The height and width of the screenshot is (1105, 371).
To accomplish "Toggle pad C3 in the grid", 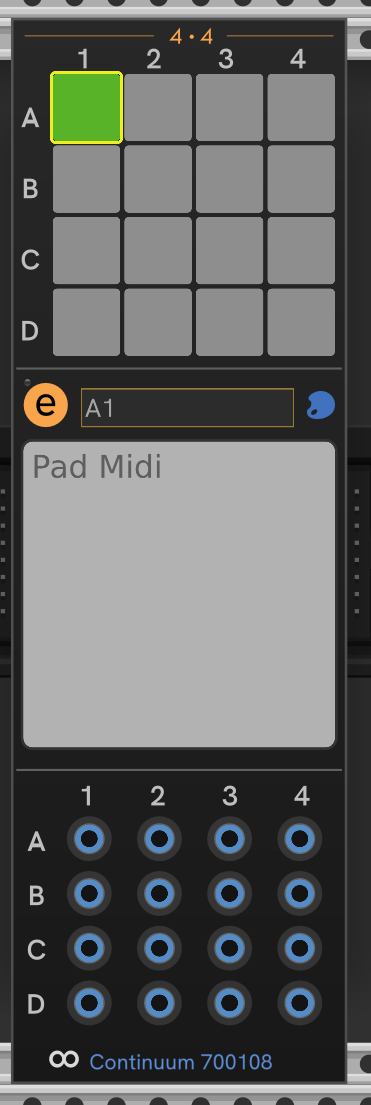I will (229, 251).
